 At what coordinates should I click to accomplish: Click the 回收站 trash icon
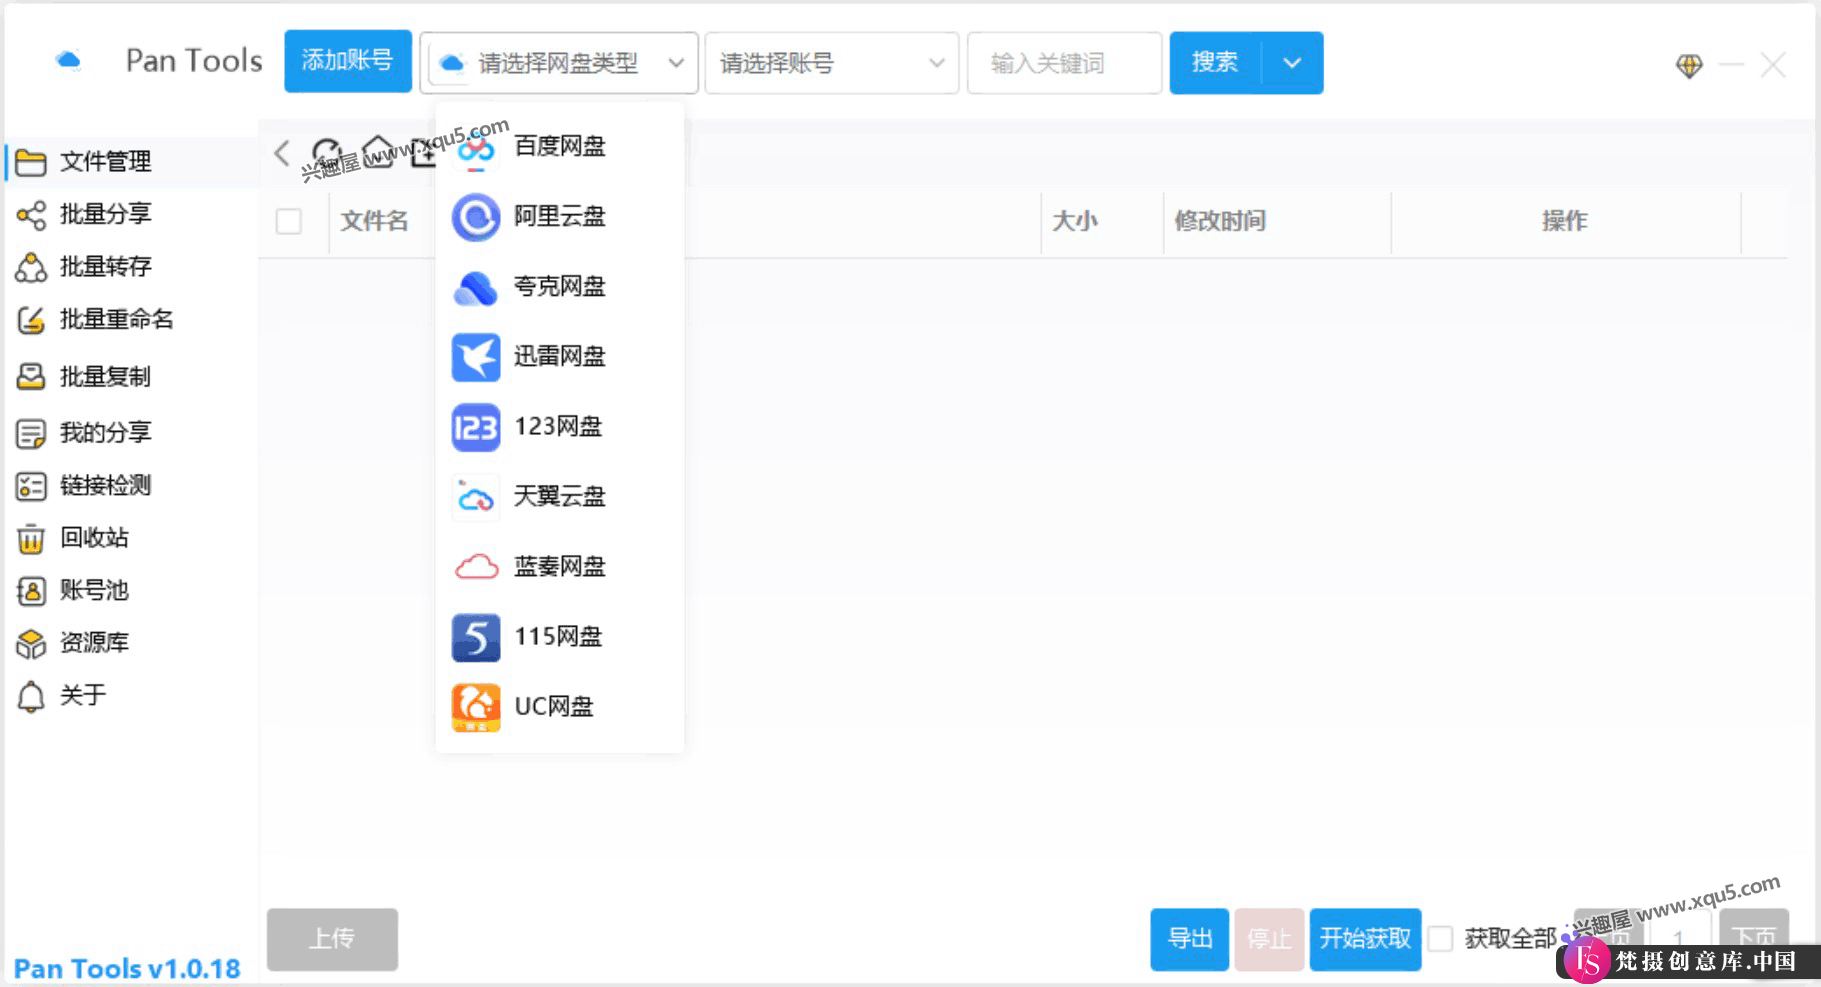click(31, 539)
